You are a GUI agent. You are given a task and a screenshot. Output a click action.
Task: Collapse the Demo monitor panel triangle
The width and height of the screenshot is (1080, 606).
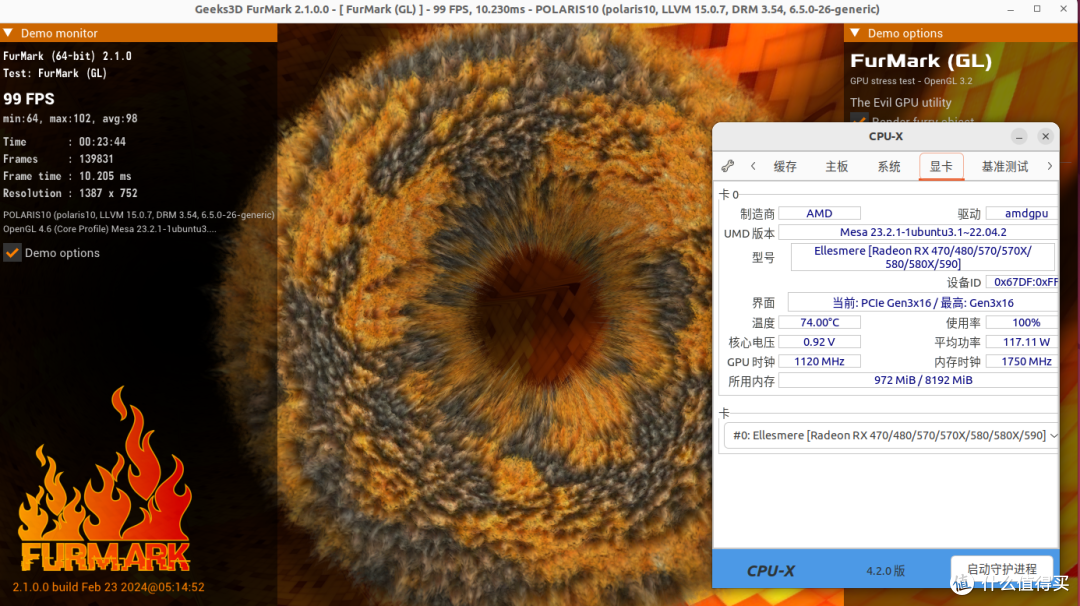click(x=8, y=33)
